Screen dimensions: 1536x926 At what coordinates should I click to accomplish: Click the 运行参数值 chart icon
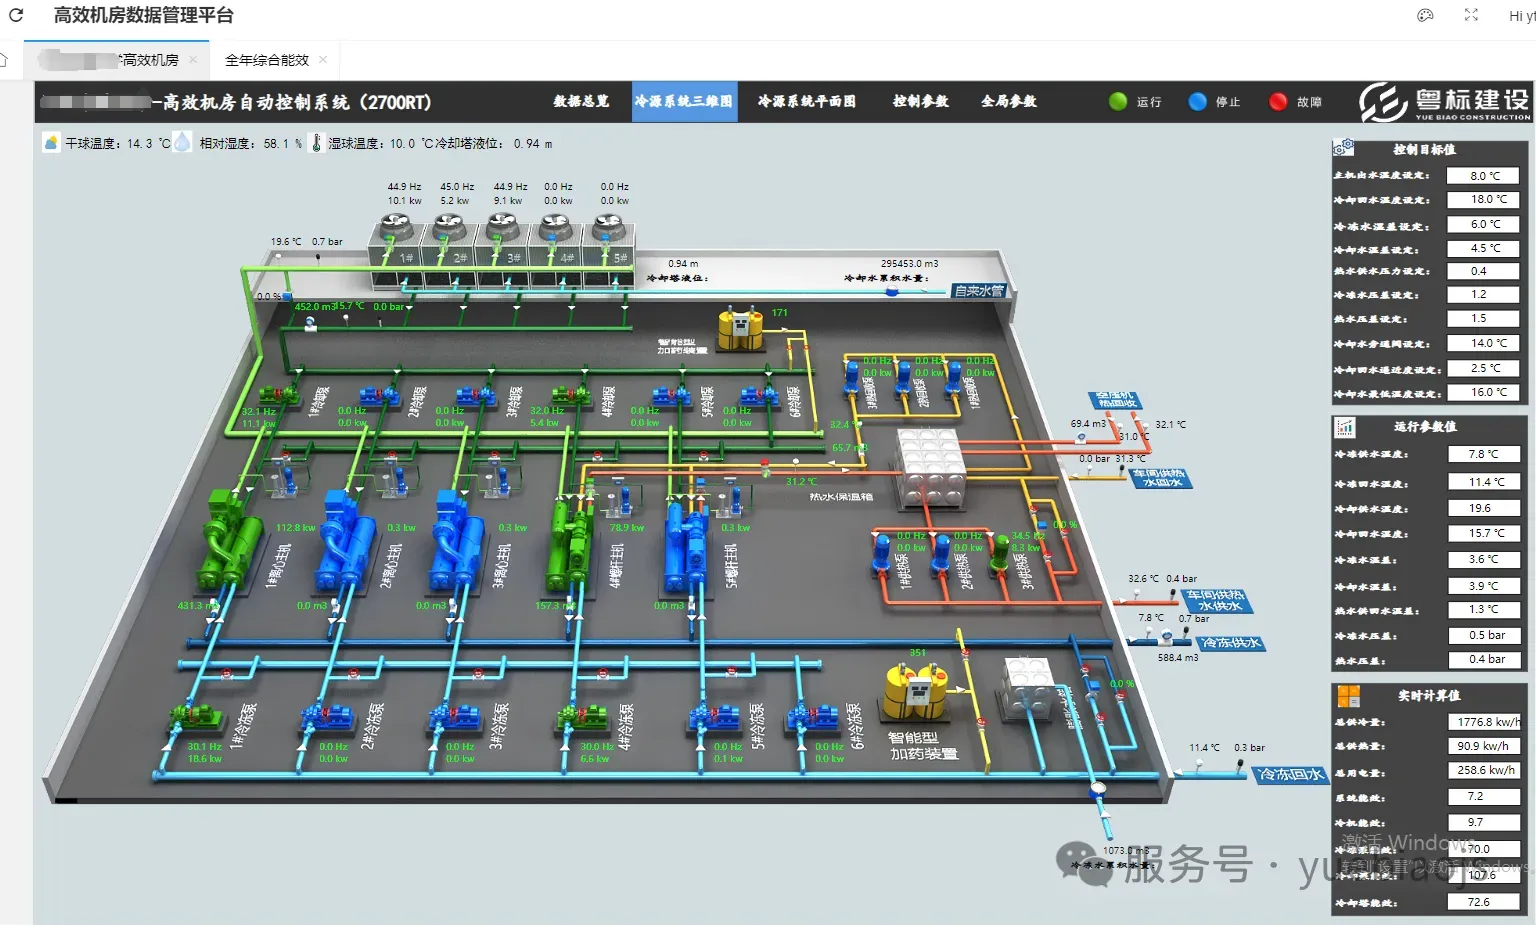point(1344,427)
